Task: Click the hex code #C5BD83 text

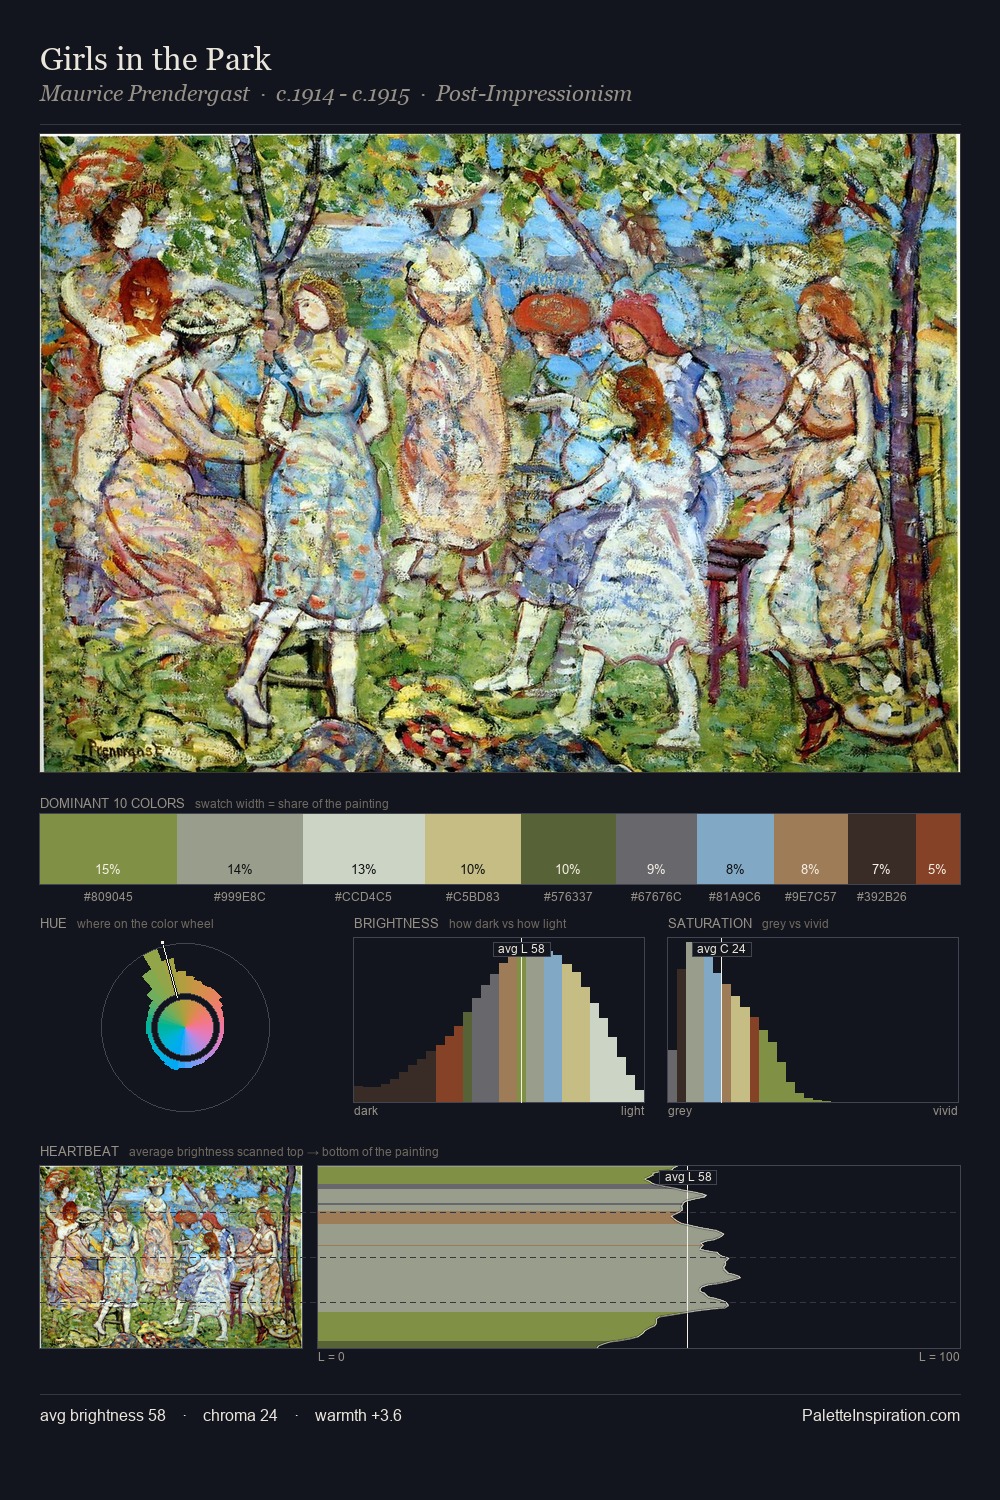Action: pos(473,897)
